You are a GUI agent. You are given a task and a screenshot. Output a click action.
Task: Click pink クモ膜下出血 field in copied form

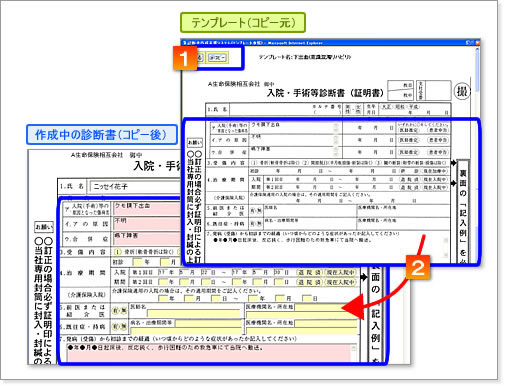(x=147, y=209)
